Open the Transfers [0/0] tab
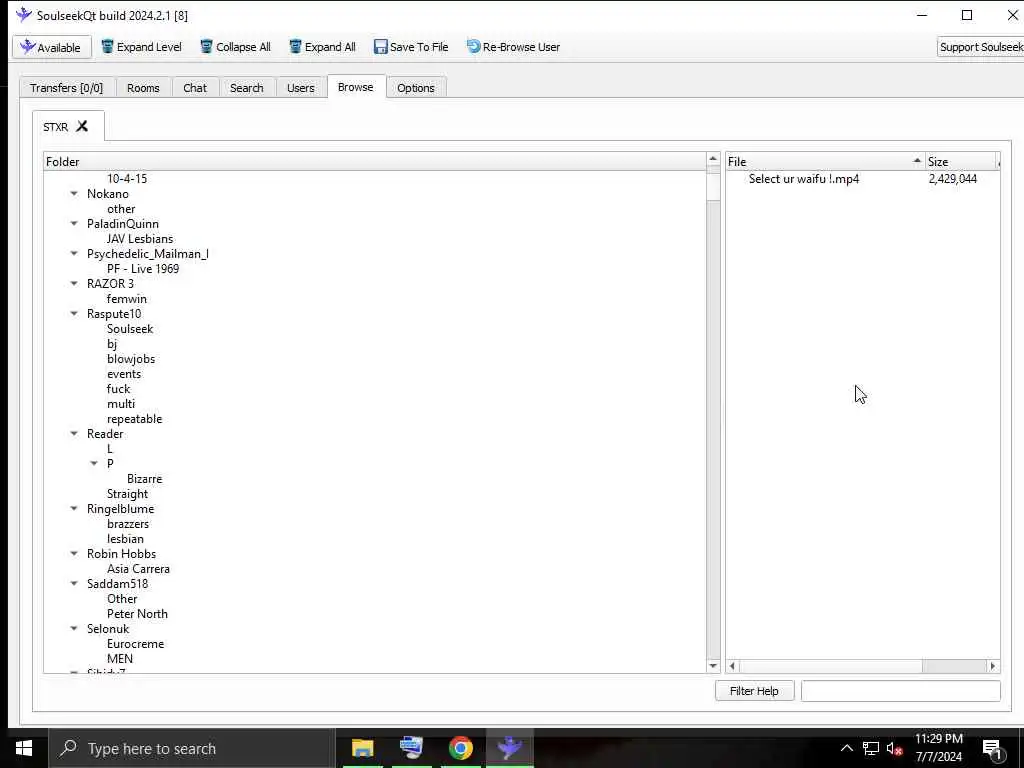Viewport: 1024px width, 768px height. 67,88
